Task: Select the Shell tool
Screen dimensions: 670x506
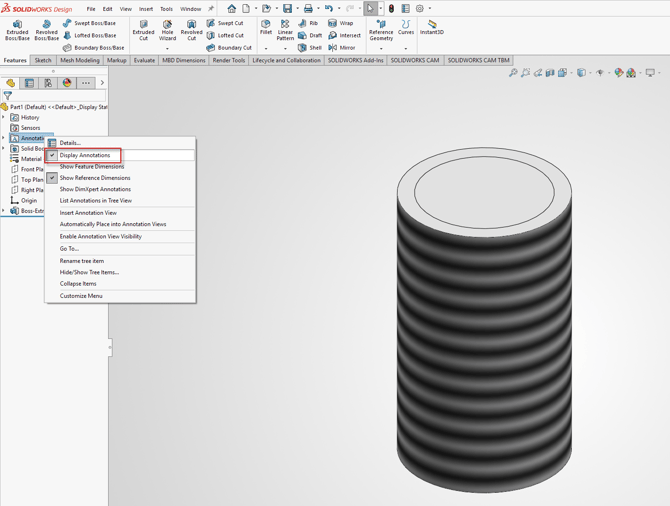Action: pos(310,48)
